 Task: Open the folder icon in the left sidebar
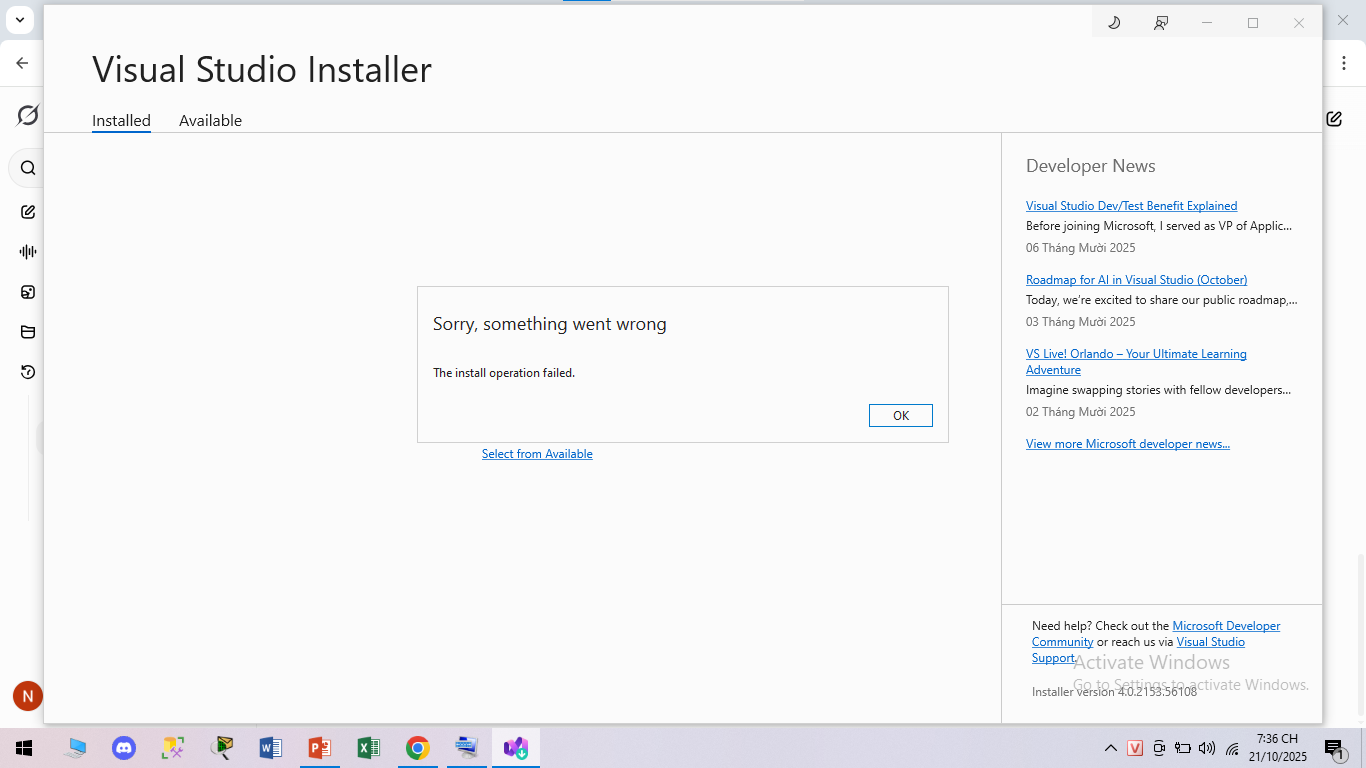coord(28,332)
